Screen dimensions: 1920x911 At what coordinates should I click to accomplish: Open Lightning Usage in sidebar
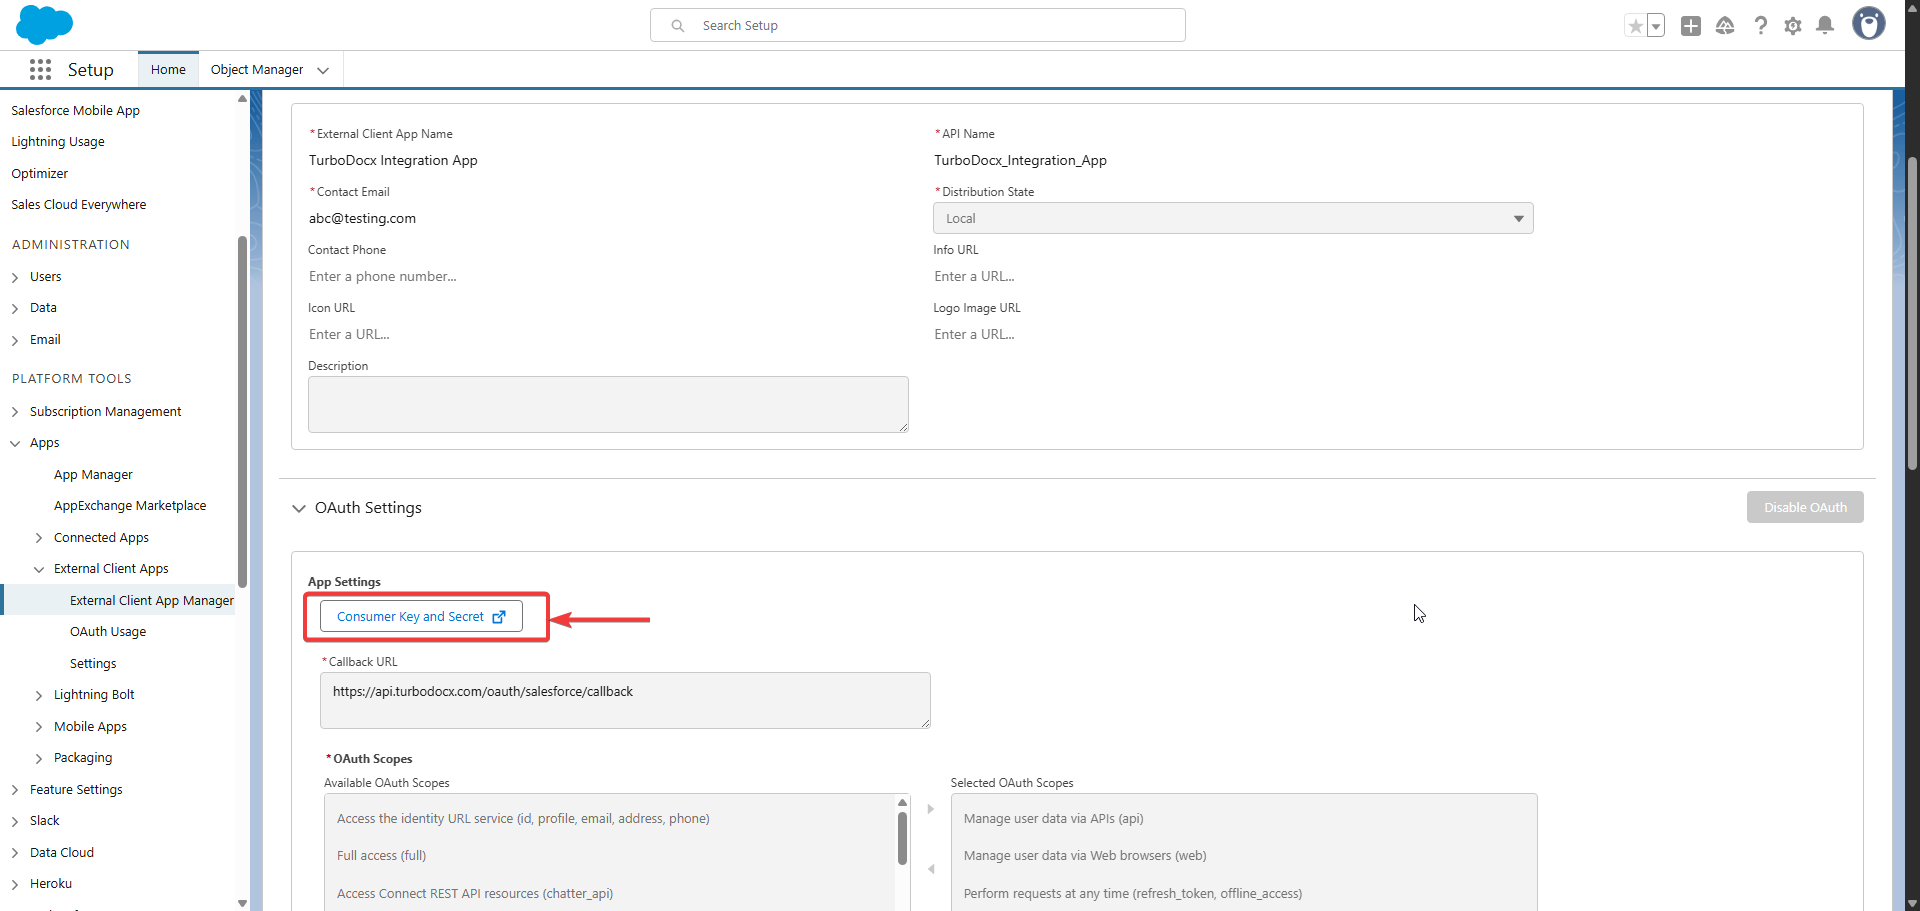coord(58,142)
